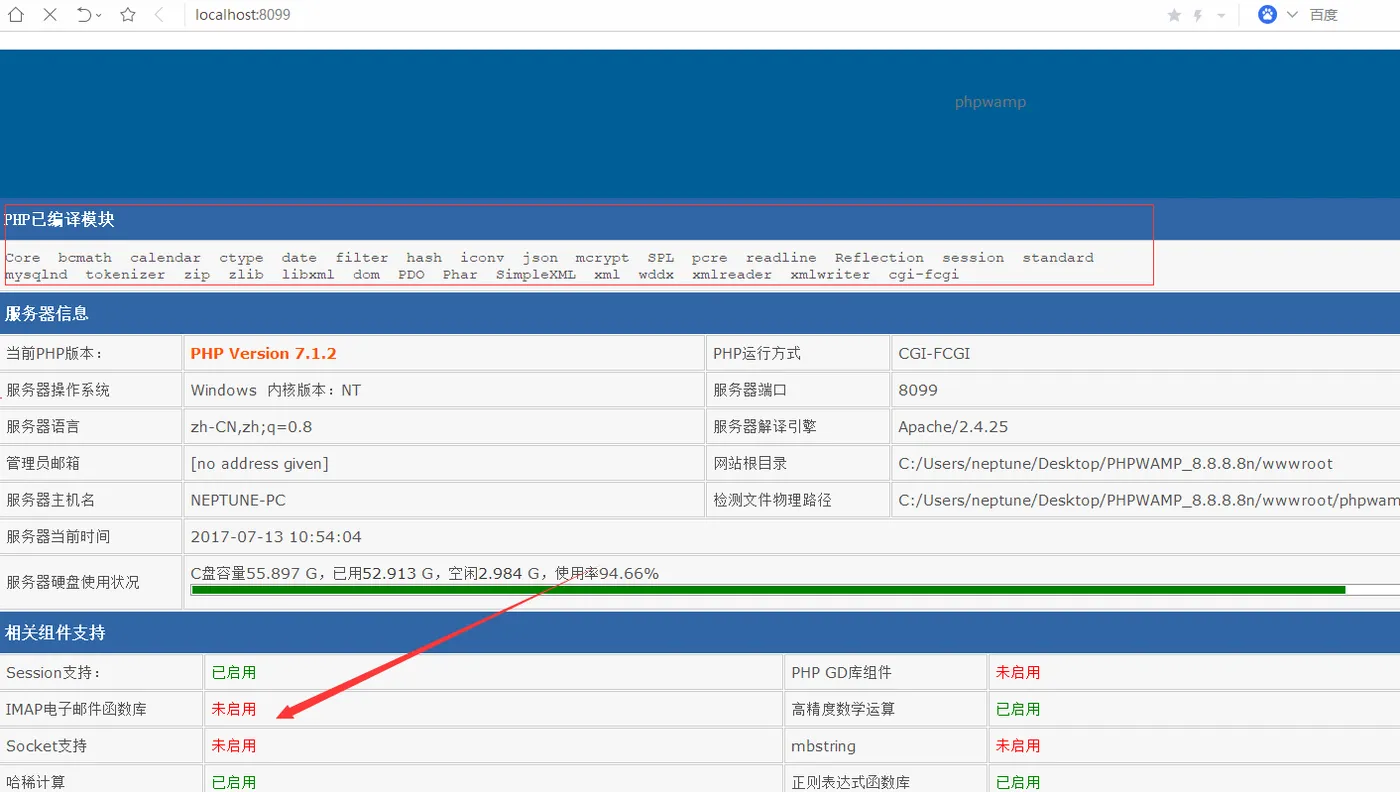Click the cgi-fcgi module name
Viewport: 1400px width, 792px height.
[x=924, y=275]
